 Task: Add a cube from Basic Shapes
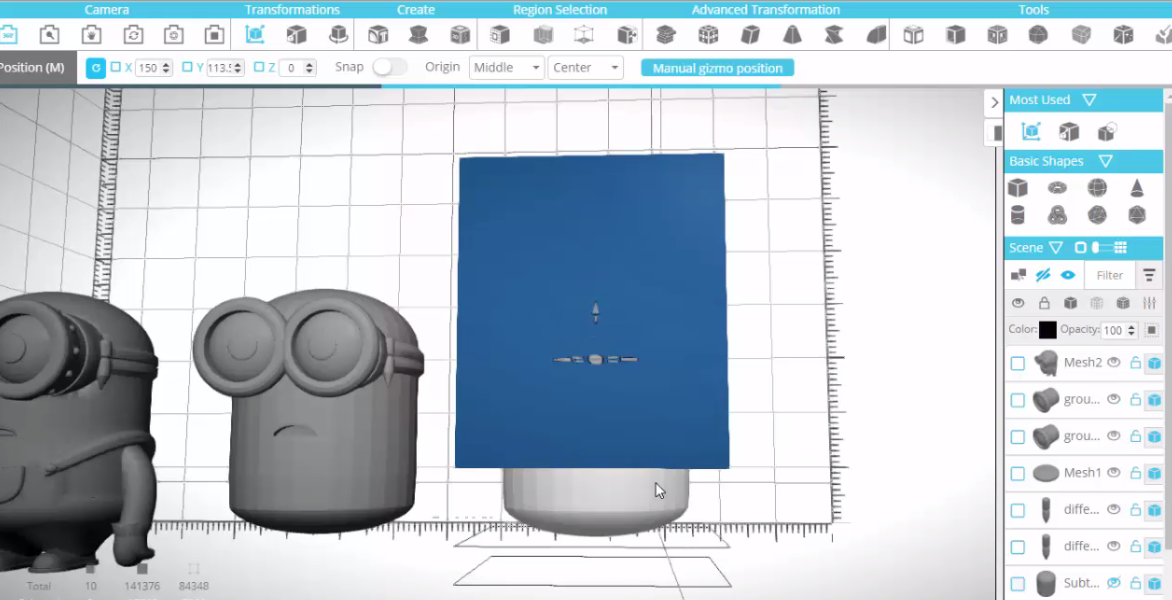coord(1017,188)
